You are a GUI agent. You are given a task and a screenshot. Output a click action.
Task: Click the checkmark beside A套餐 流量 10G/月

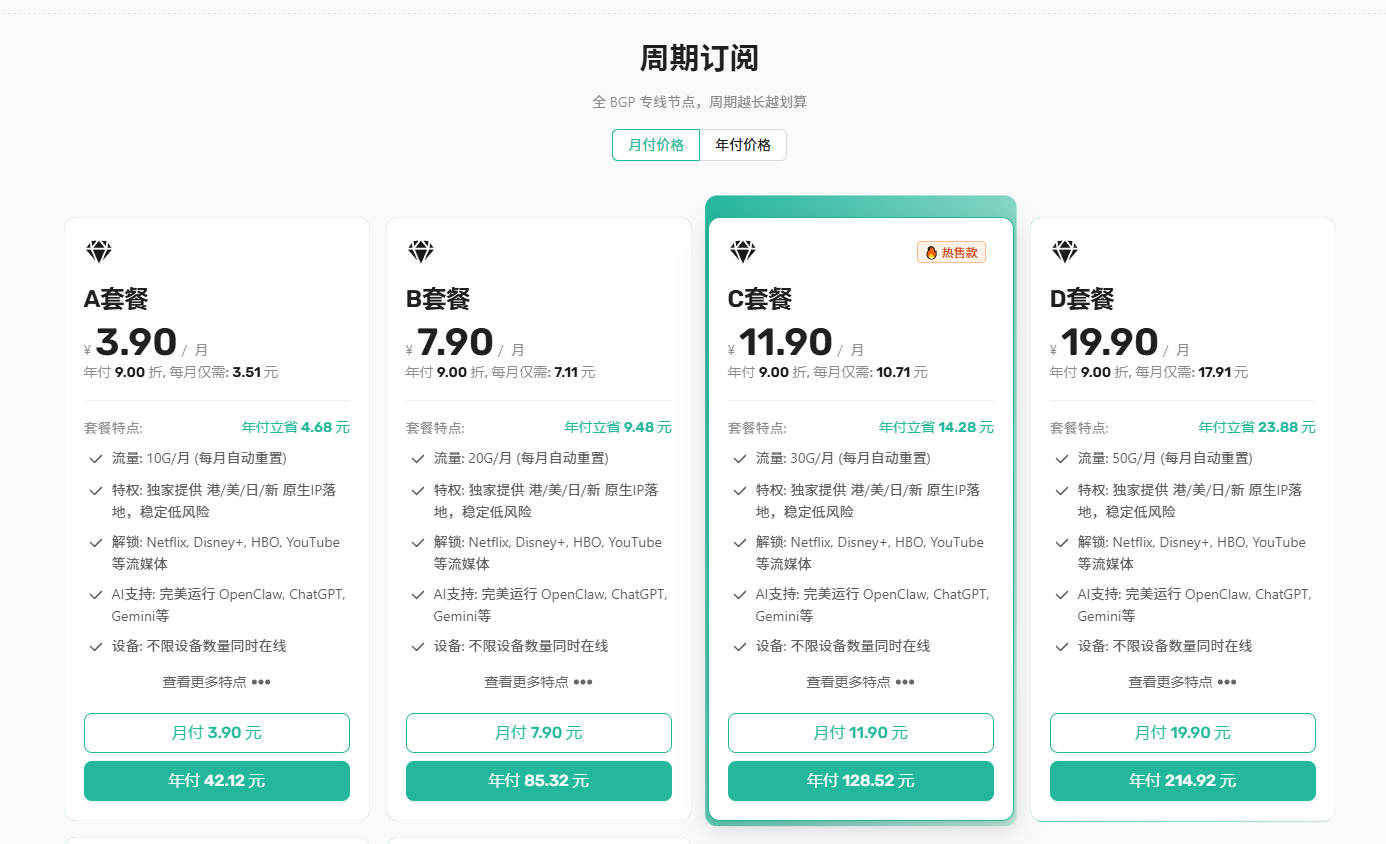(96, 459)
